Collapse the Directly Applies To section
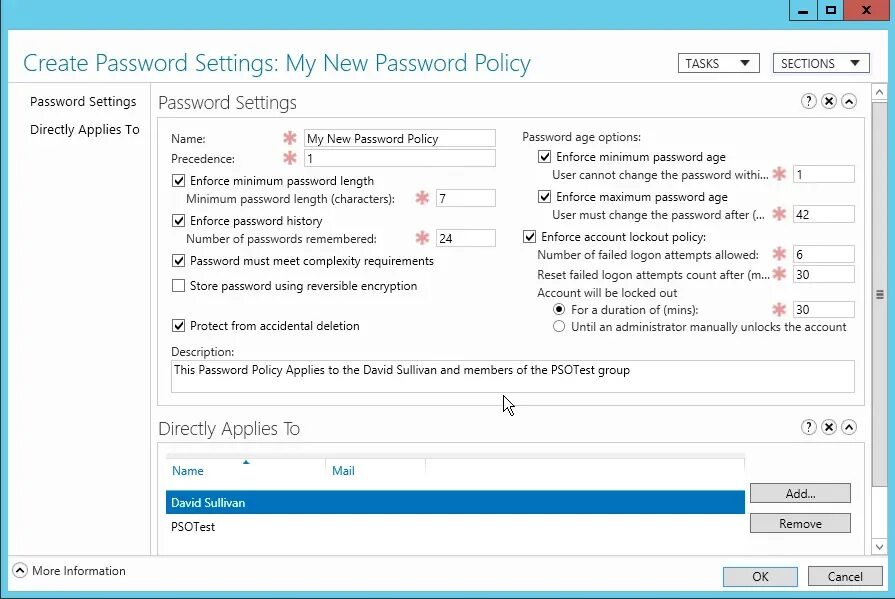The height and width of the screenshot is (599, 895). click(x=849, y=427)
